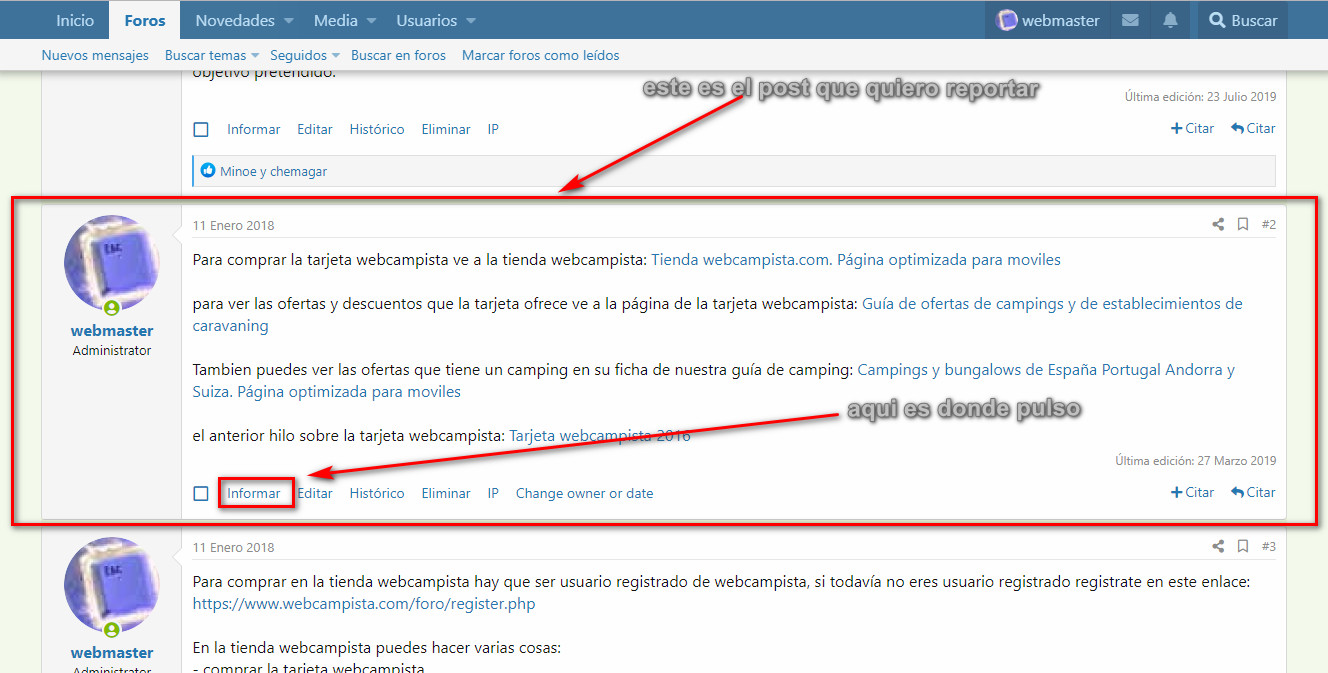This screenshot has width=1328, height=673.
Task: Open Nuevos mensajes
Action: [95, 55]
